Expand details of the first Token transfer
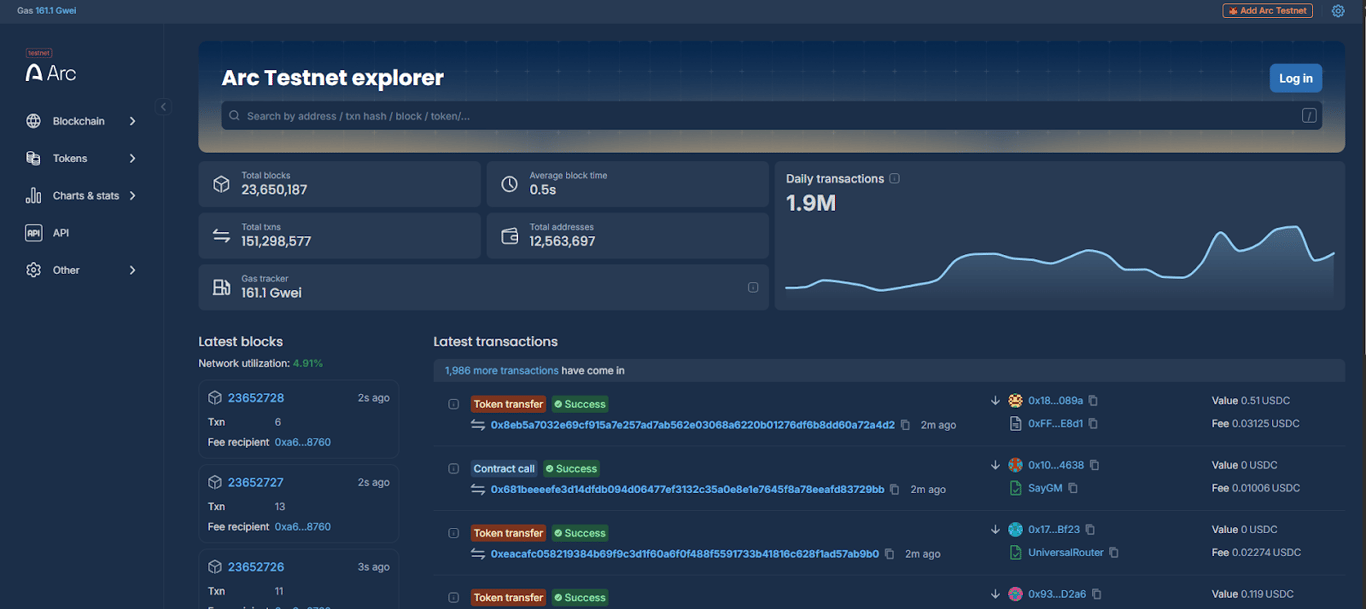This screenshot has width=1366, height=609. click(453, 404)
